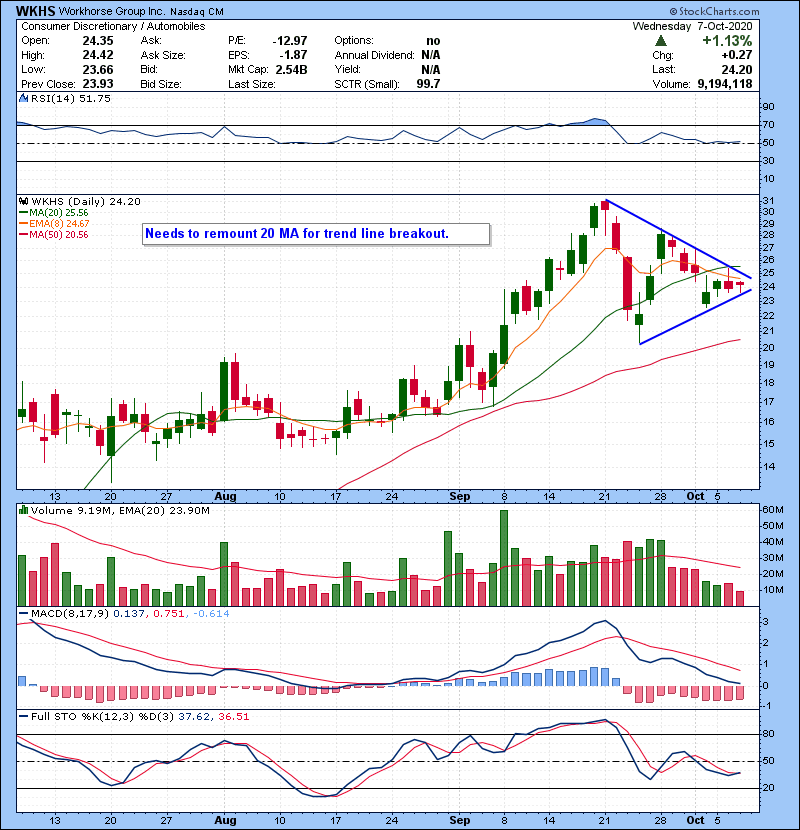Click the Sep label on bottom date axis

[x=460, y=820]
